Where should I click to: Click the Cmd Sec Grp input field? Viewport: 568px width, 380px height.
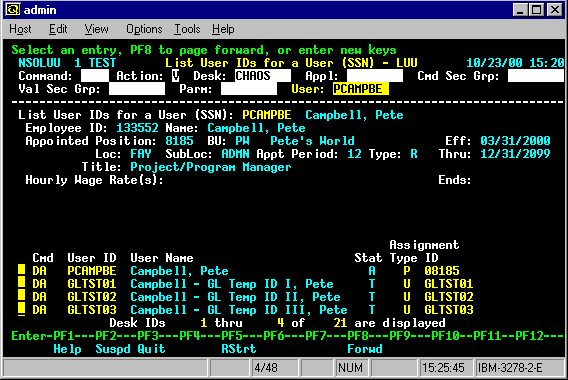[536, 76]
